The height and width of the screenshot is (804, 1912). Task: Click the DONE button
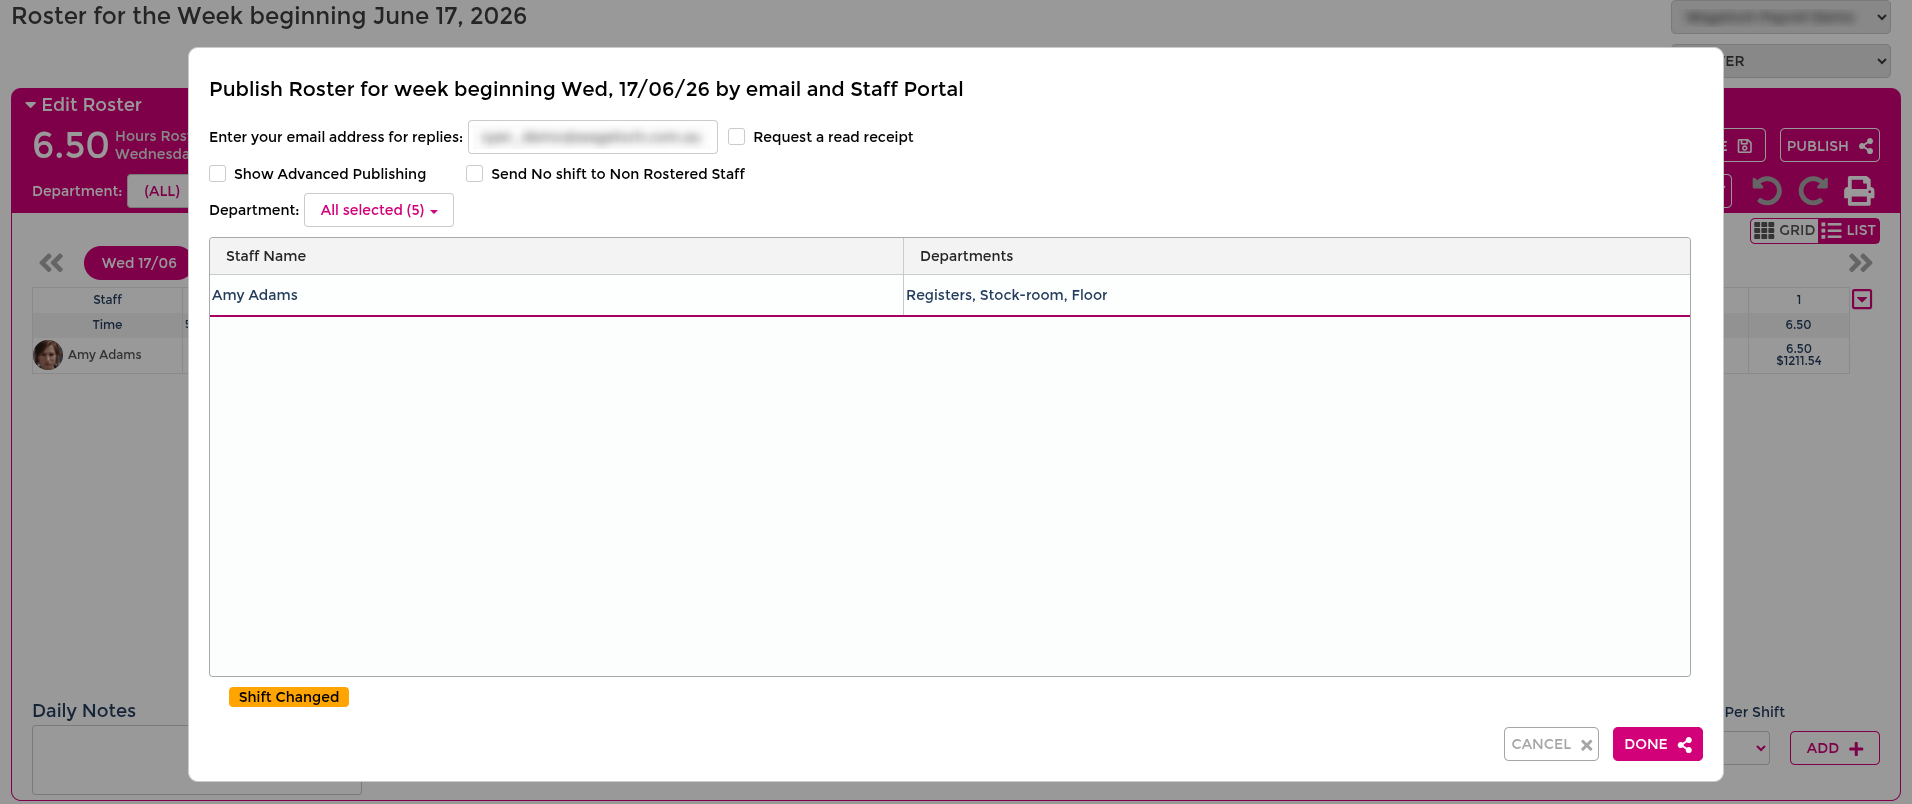coord(1657,744)
